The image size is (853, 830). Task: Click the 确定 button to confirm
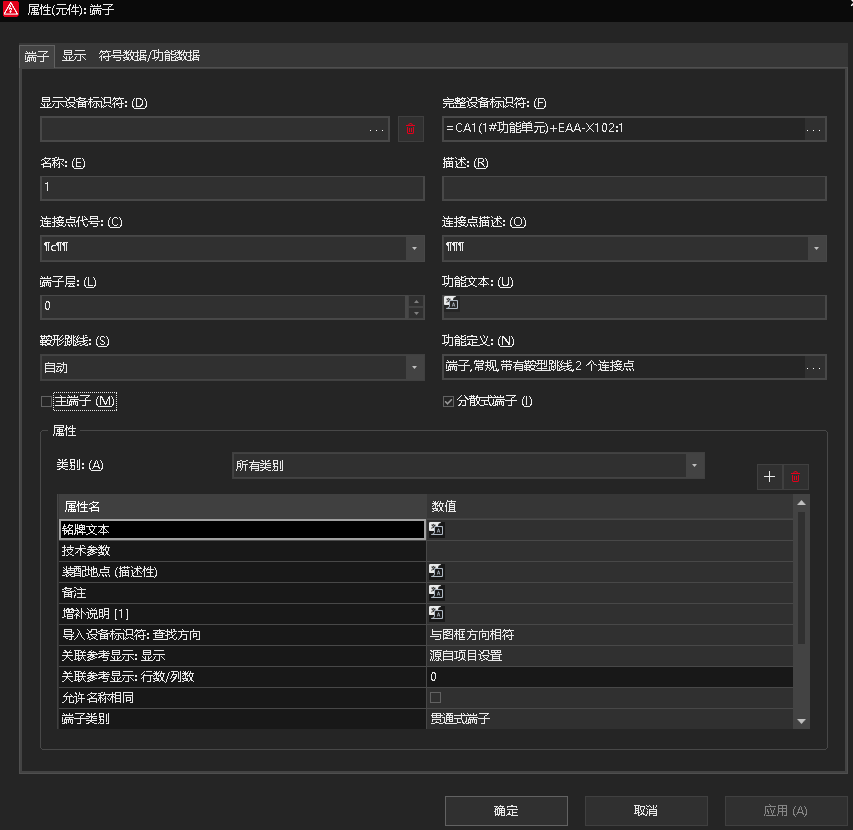point(505,810)
